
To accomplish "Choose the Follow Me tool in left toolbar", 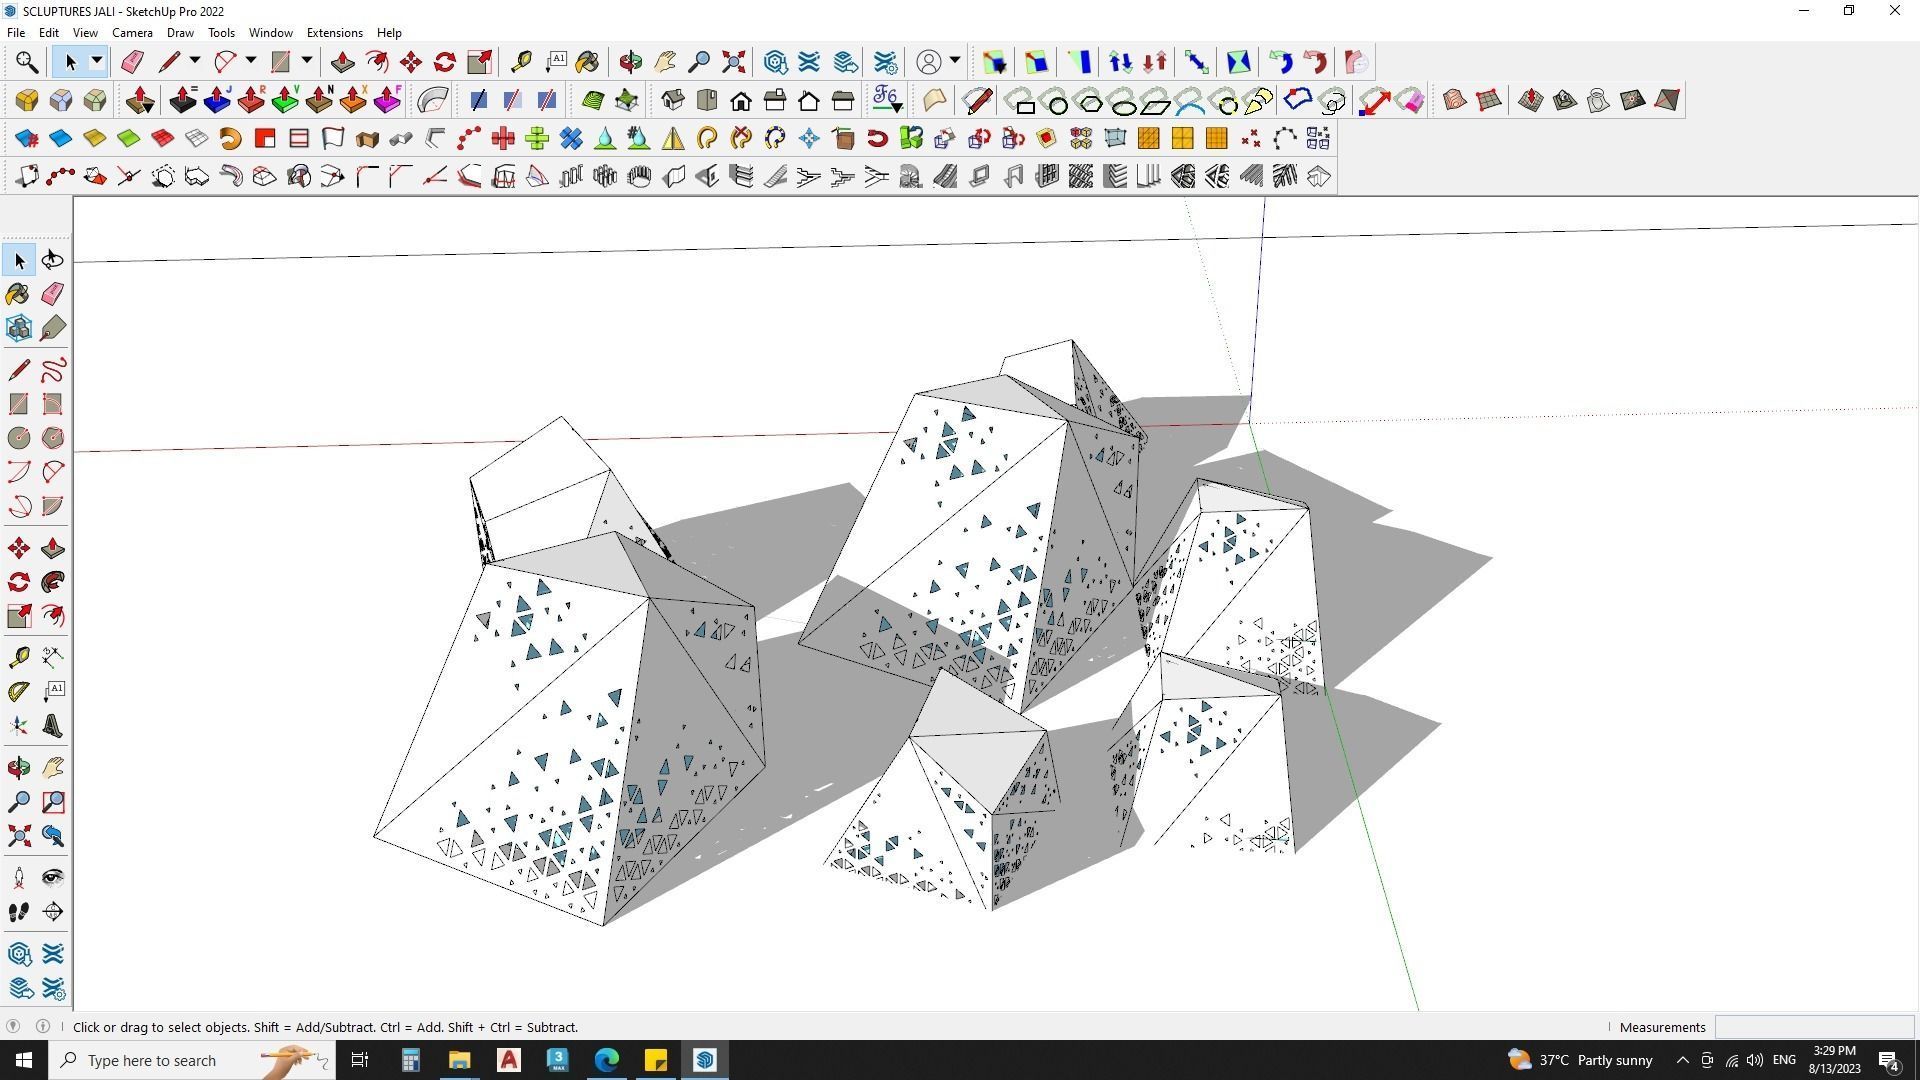I will point(53,582).
